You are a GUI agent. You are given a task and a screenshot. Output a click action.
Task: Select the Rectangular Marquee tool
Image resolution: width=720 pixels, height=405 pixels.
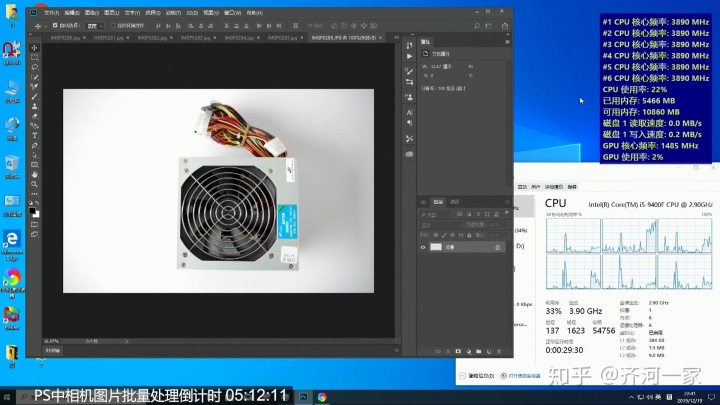coord(34,57)
